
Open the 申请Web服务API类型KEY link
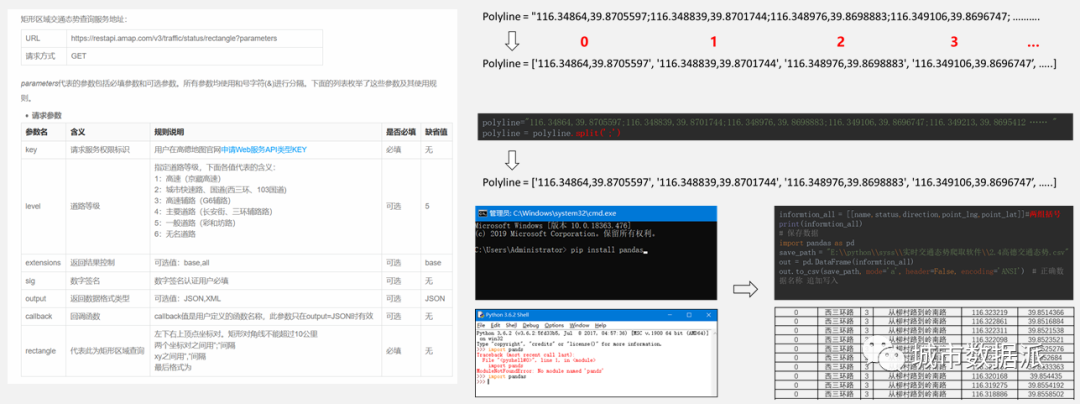tap(264, 149)
